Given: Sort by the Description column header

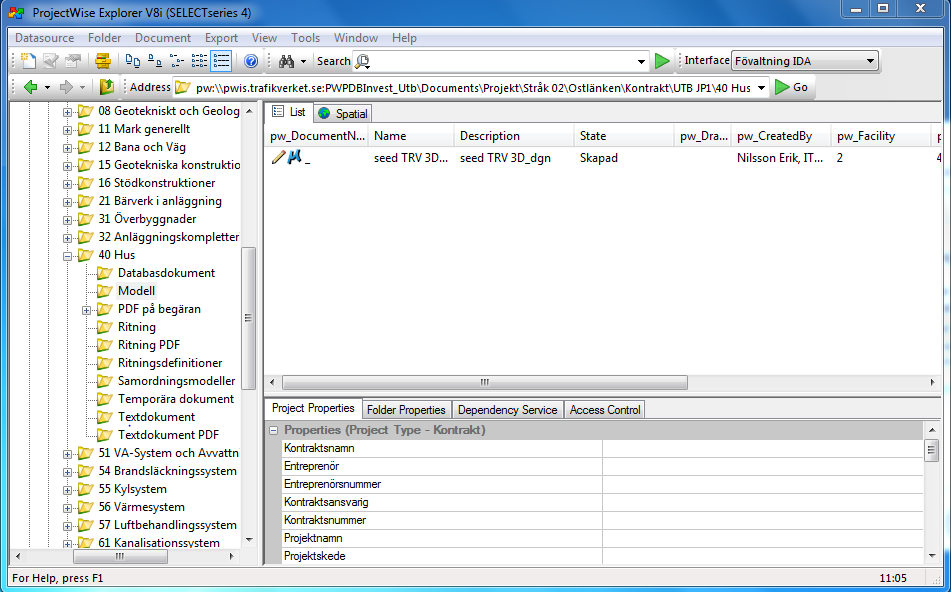Looking at the screenshot, I should 513,136.
